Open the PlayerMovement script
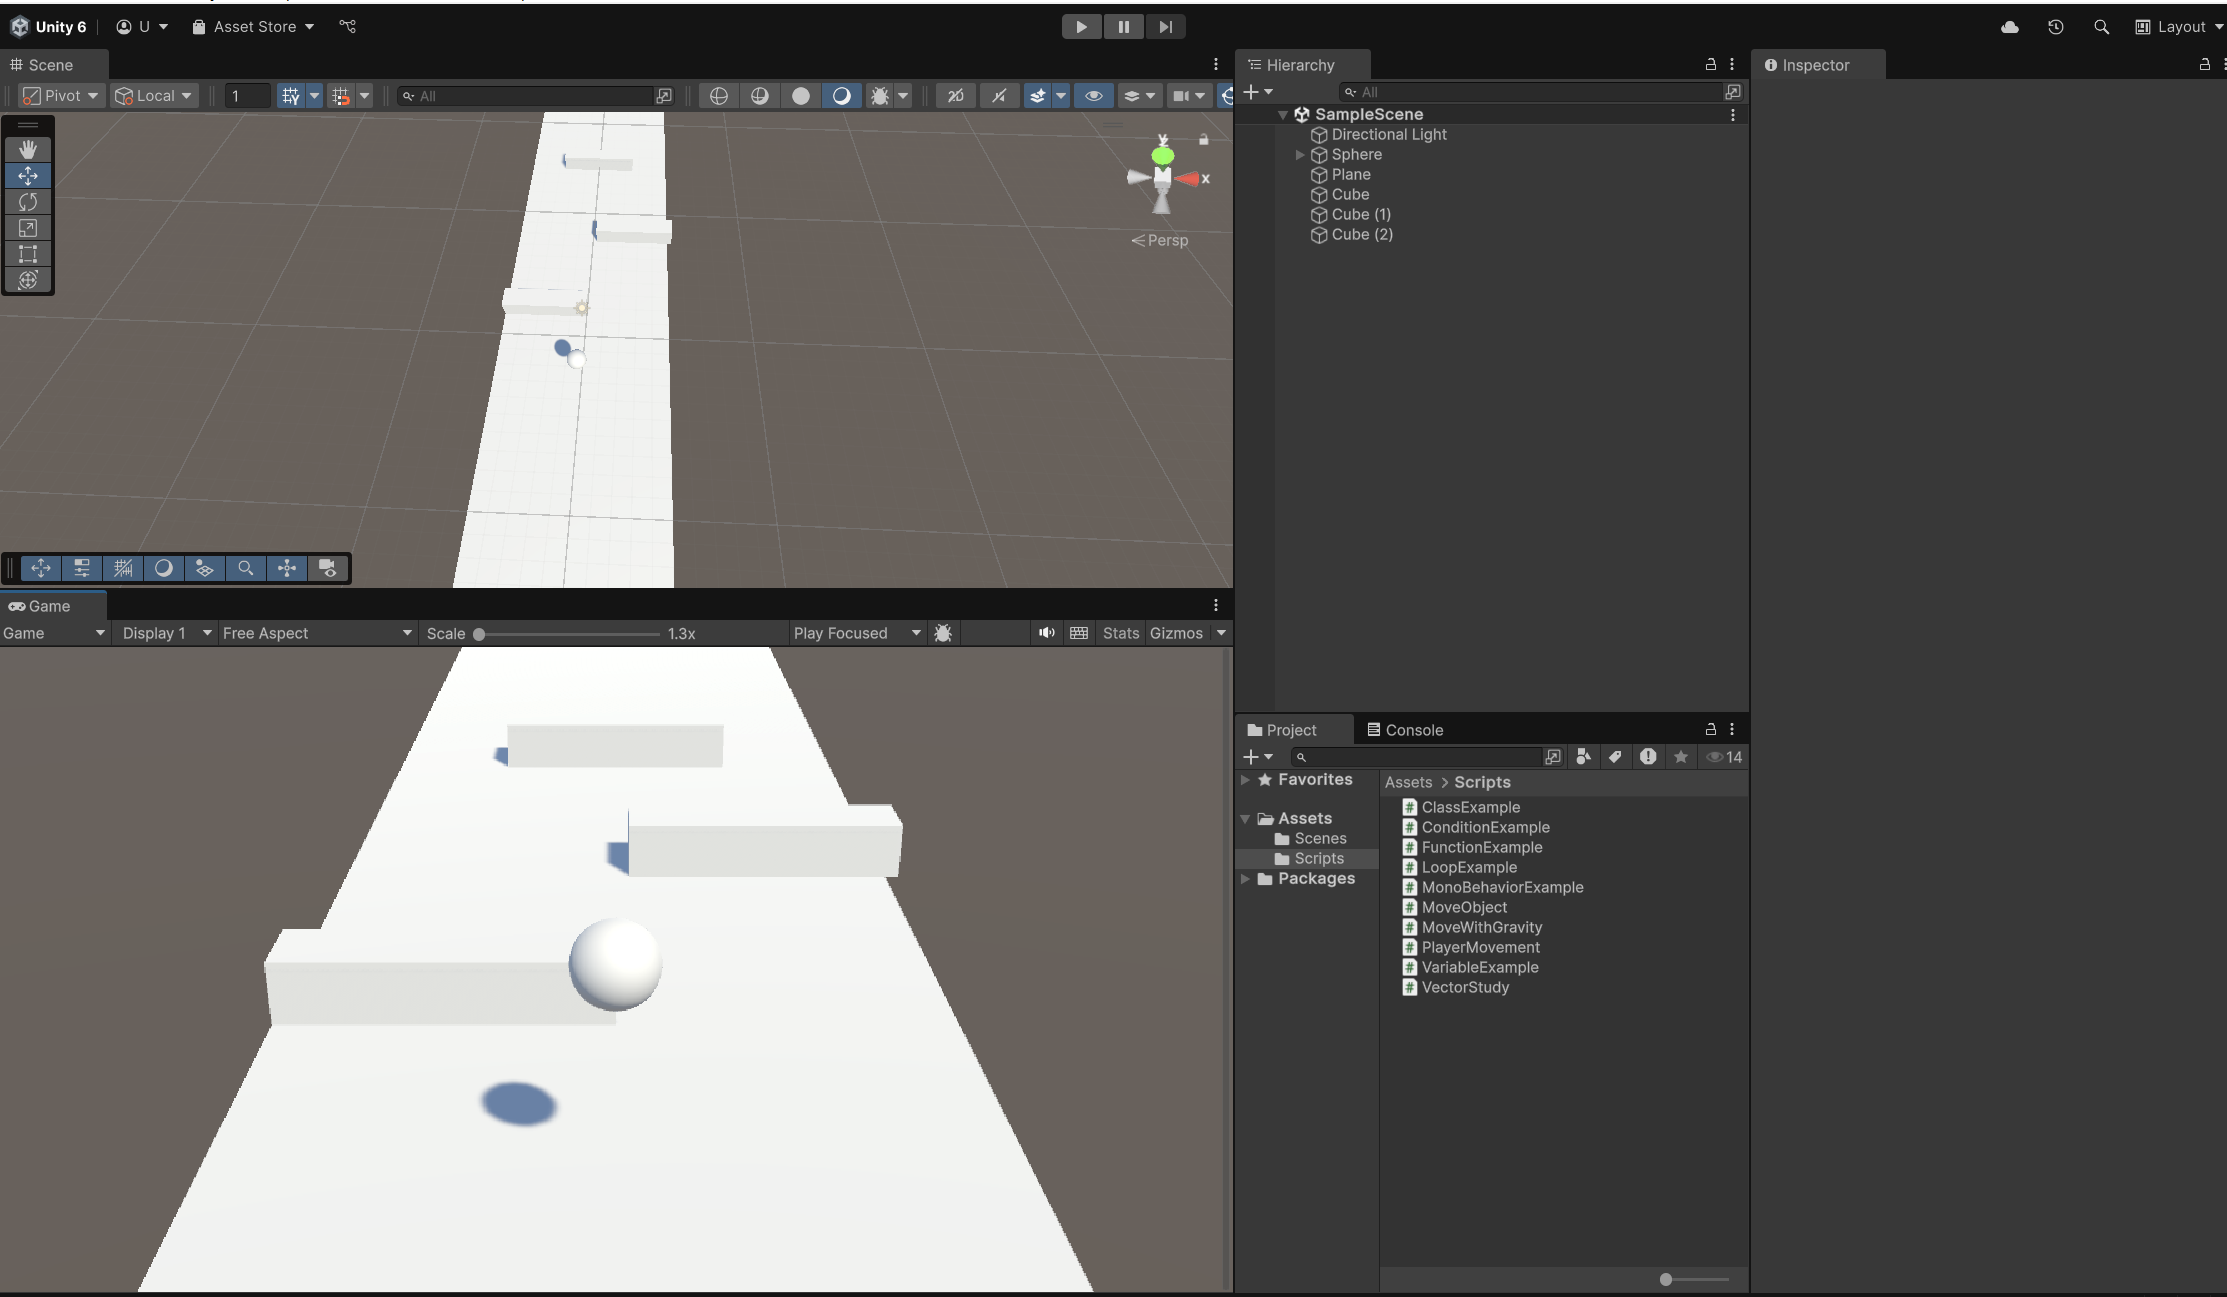 (1480, 947)
